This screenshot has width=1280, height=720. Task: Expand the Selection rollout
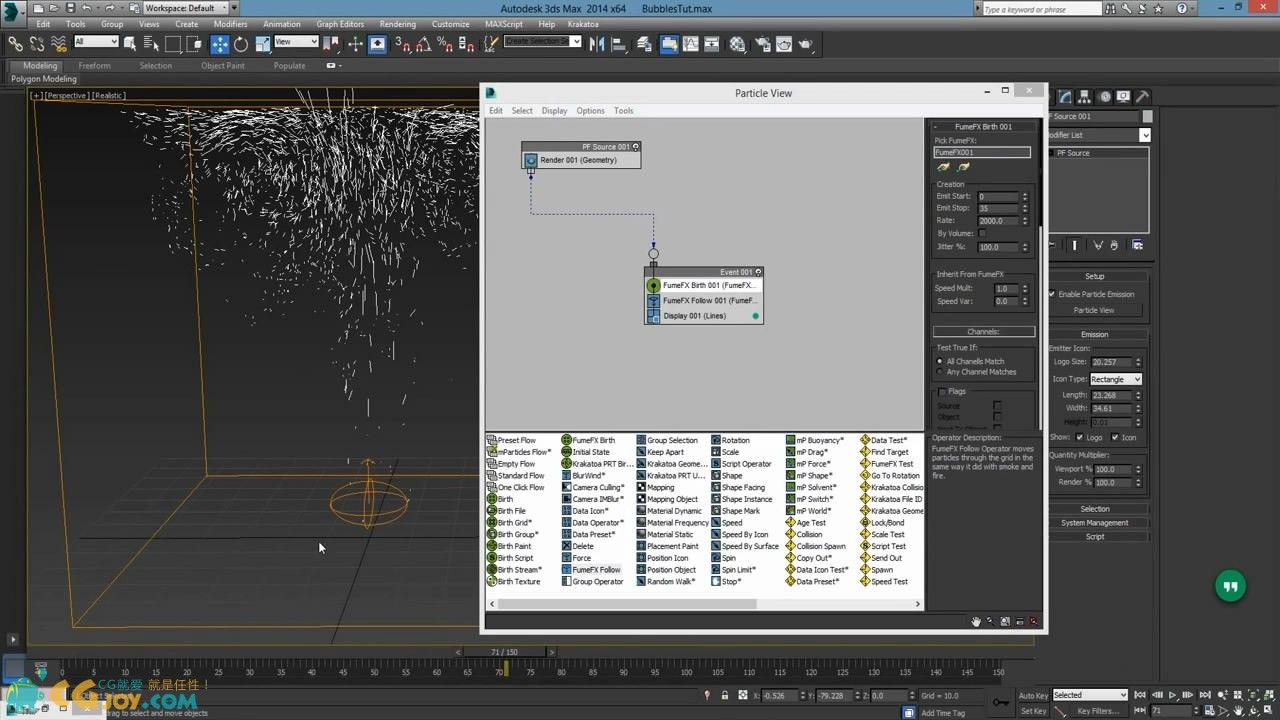pos(1095,509)
